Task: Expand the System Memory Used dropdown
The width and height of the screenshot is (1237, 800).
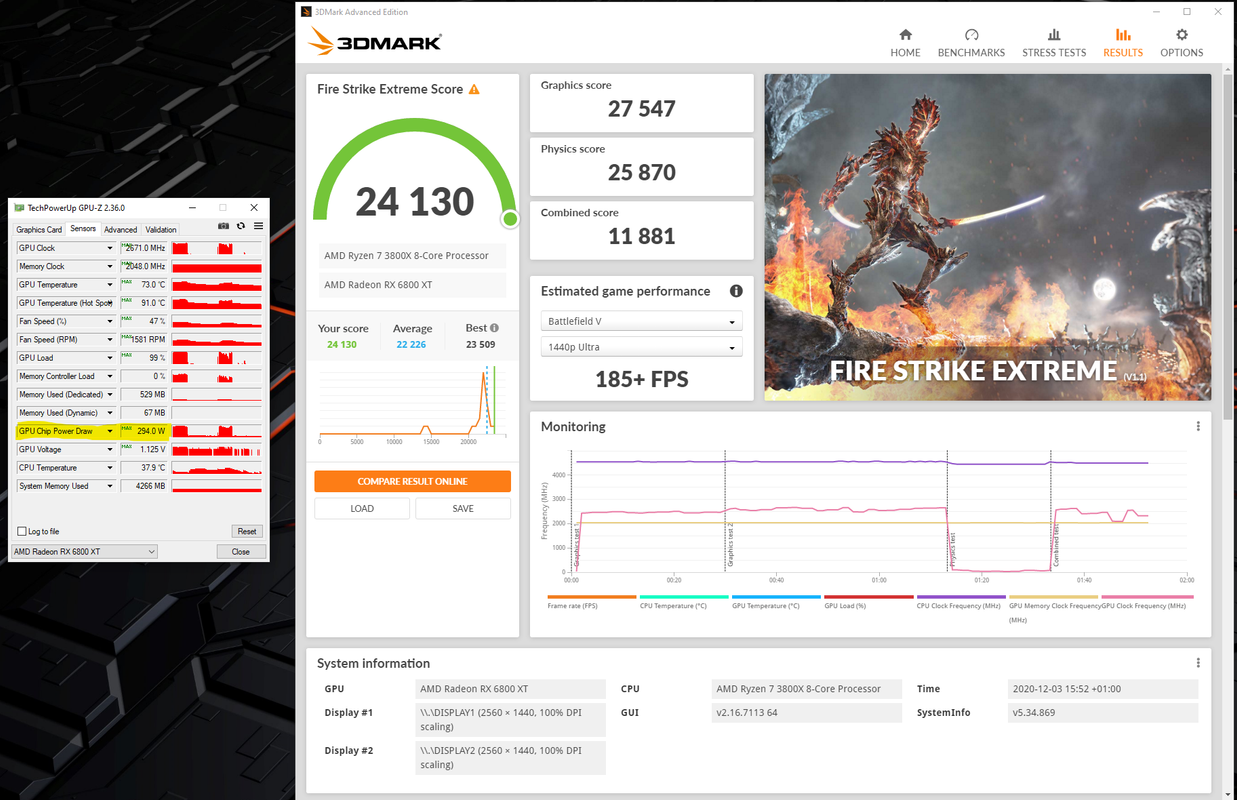Action: click(110, 486)
